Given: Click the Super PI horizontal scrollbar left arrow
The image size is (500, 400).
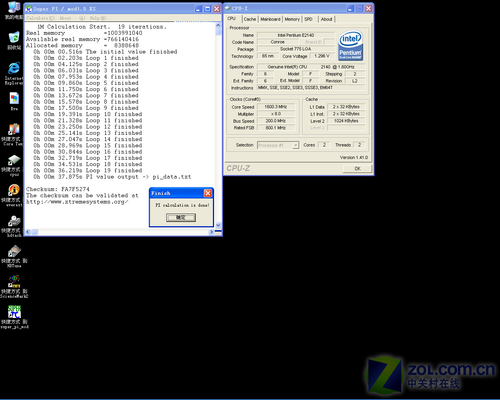Looking at the screenshot, I should pyautogui.click(x=28, y=232).
